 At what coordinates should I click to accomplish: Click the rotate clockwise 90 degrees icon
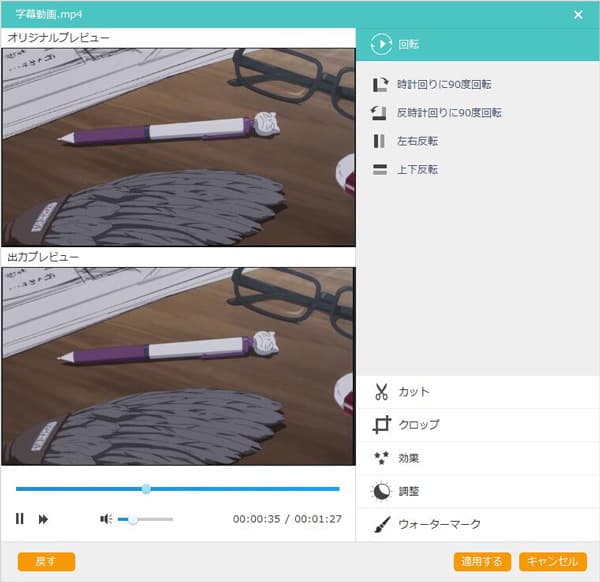379,85
